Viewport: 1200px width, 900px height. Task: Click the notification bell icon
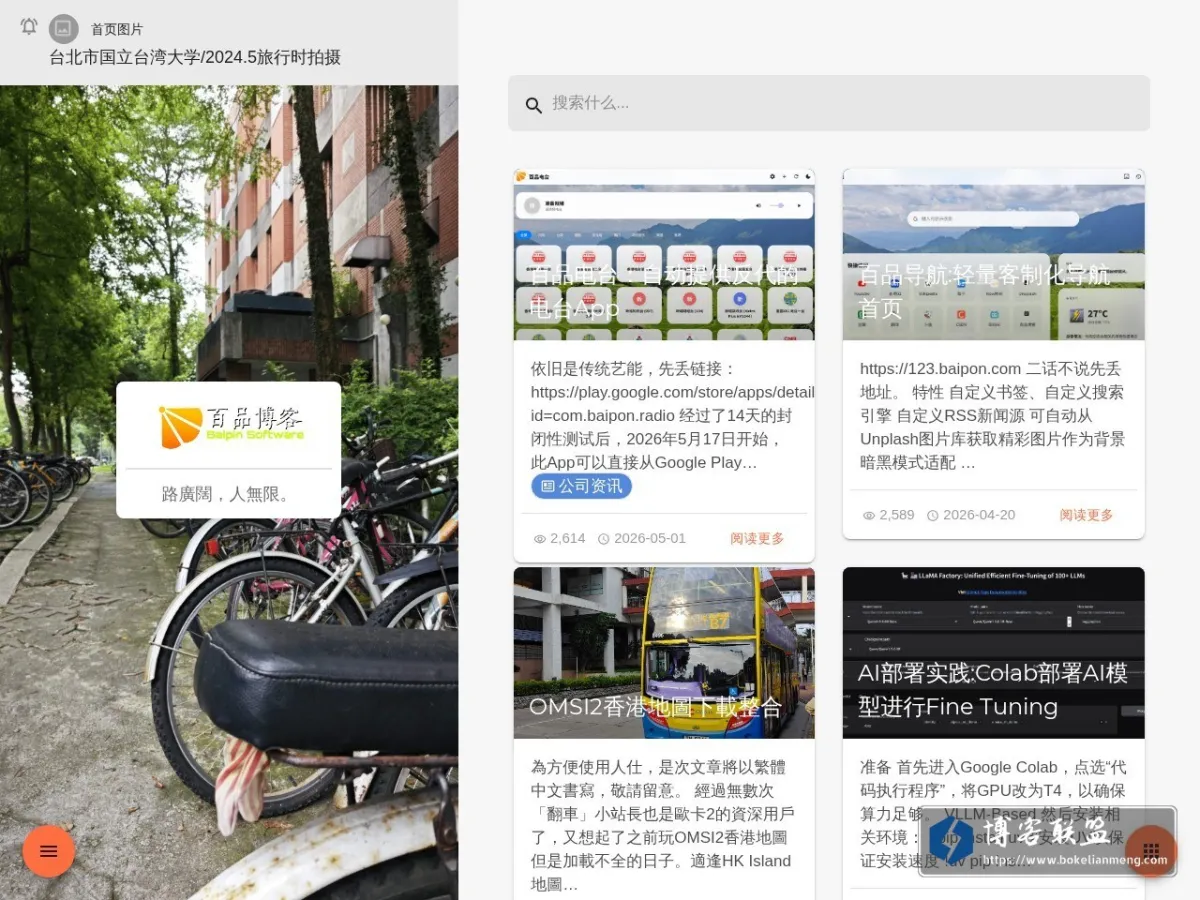(29, 27)
